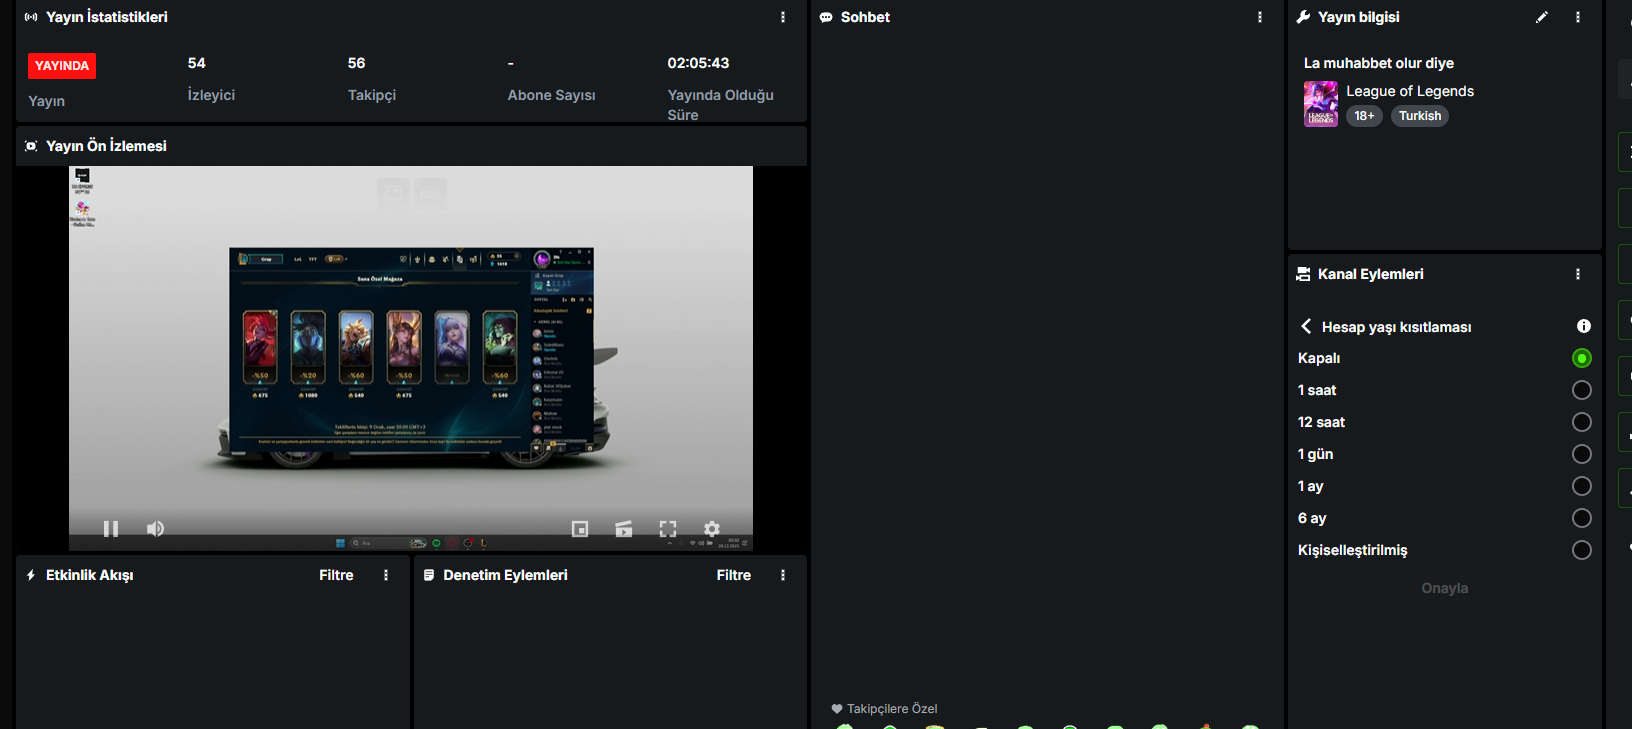The height and width of the screenshot is (729, 1632).
Task: Click the "İzleyici" stat label
Action: (212, 95)
